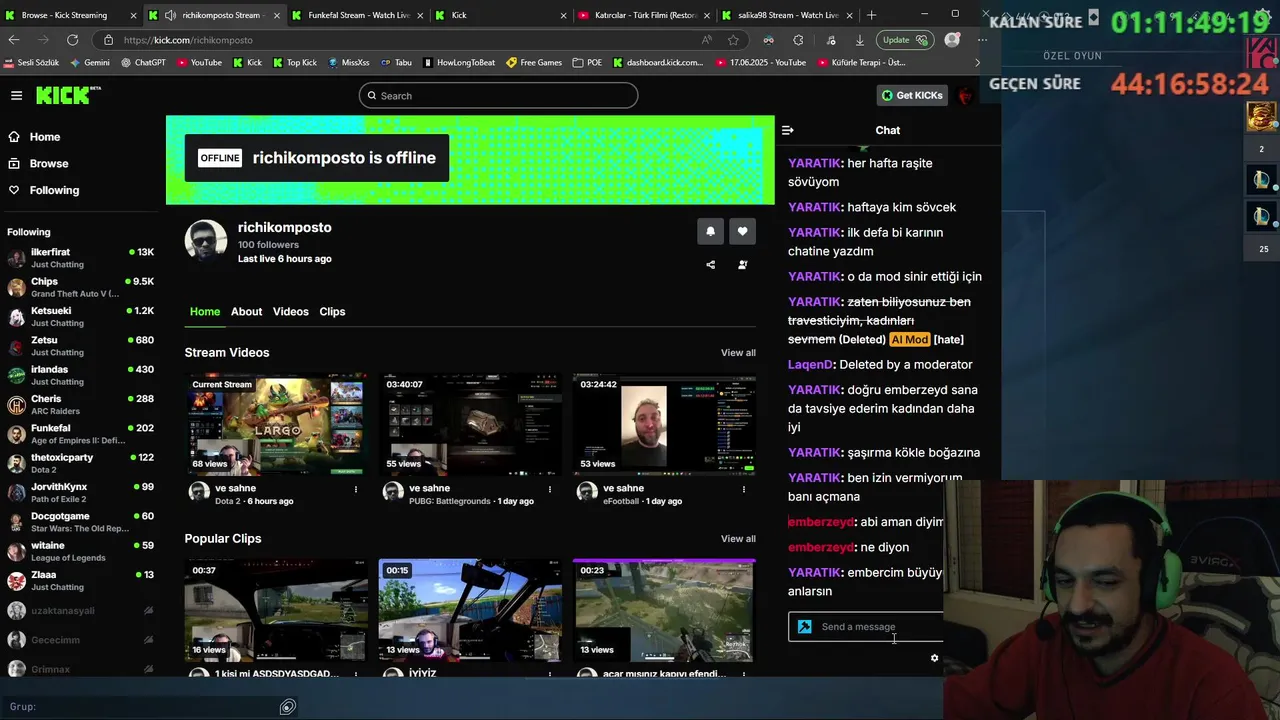Click the Read aloud icon in address bar
This screenshot has height=720, width=1280.
pyautogui.click(x=706, y=40)
